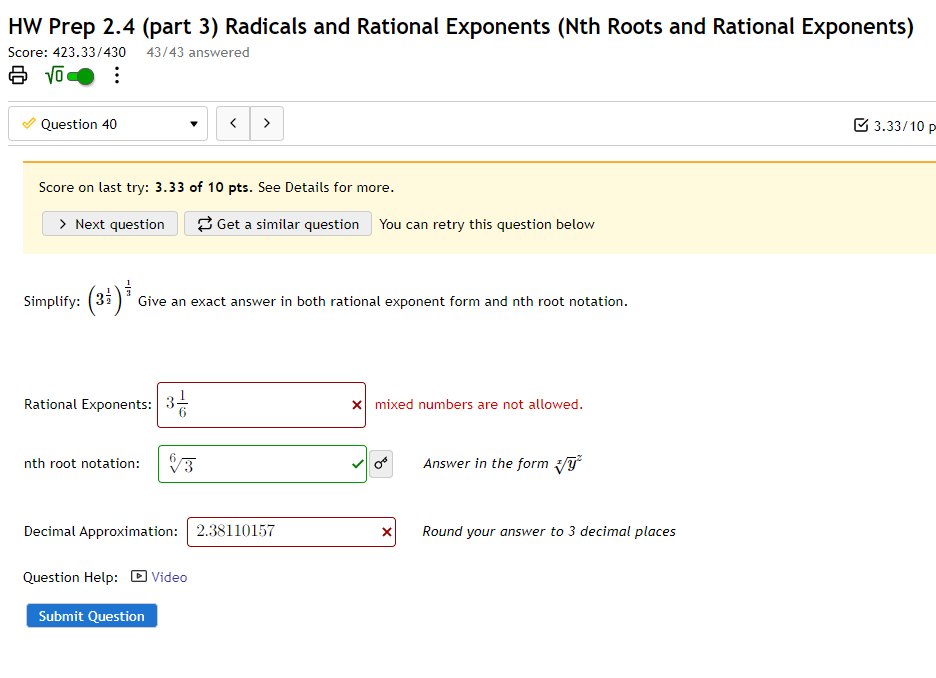Click the green checkmark in nth root box
This screenshot has width=936, height=678.
[357, 463]
